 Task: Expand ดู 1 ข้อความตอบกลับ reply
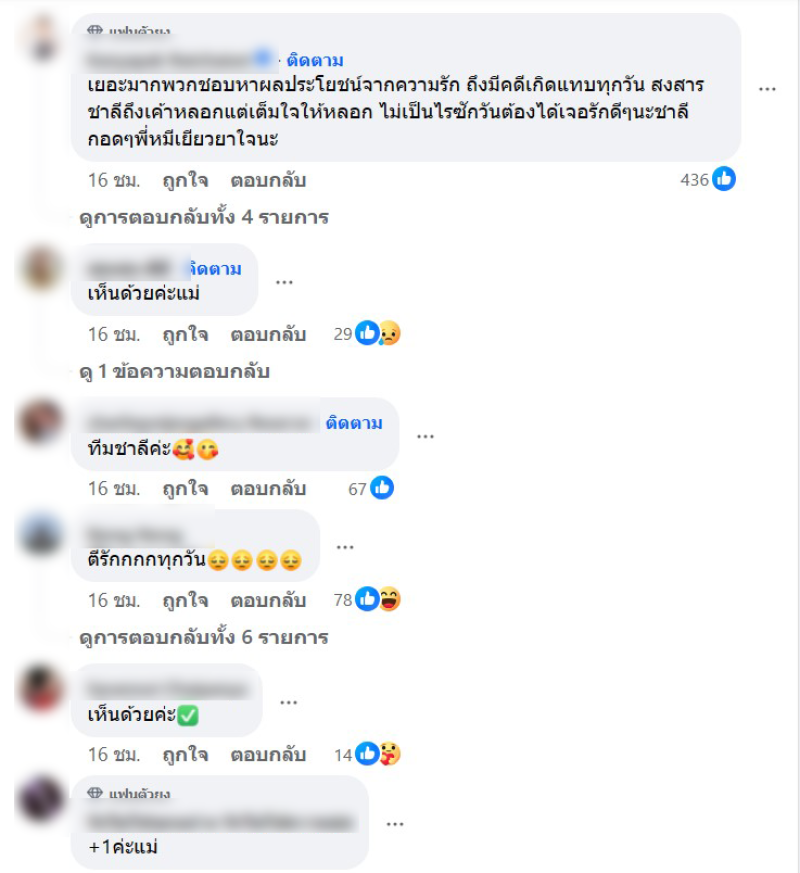pos(174,371)
